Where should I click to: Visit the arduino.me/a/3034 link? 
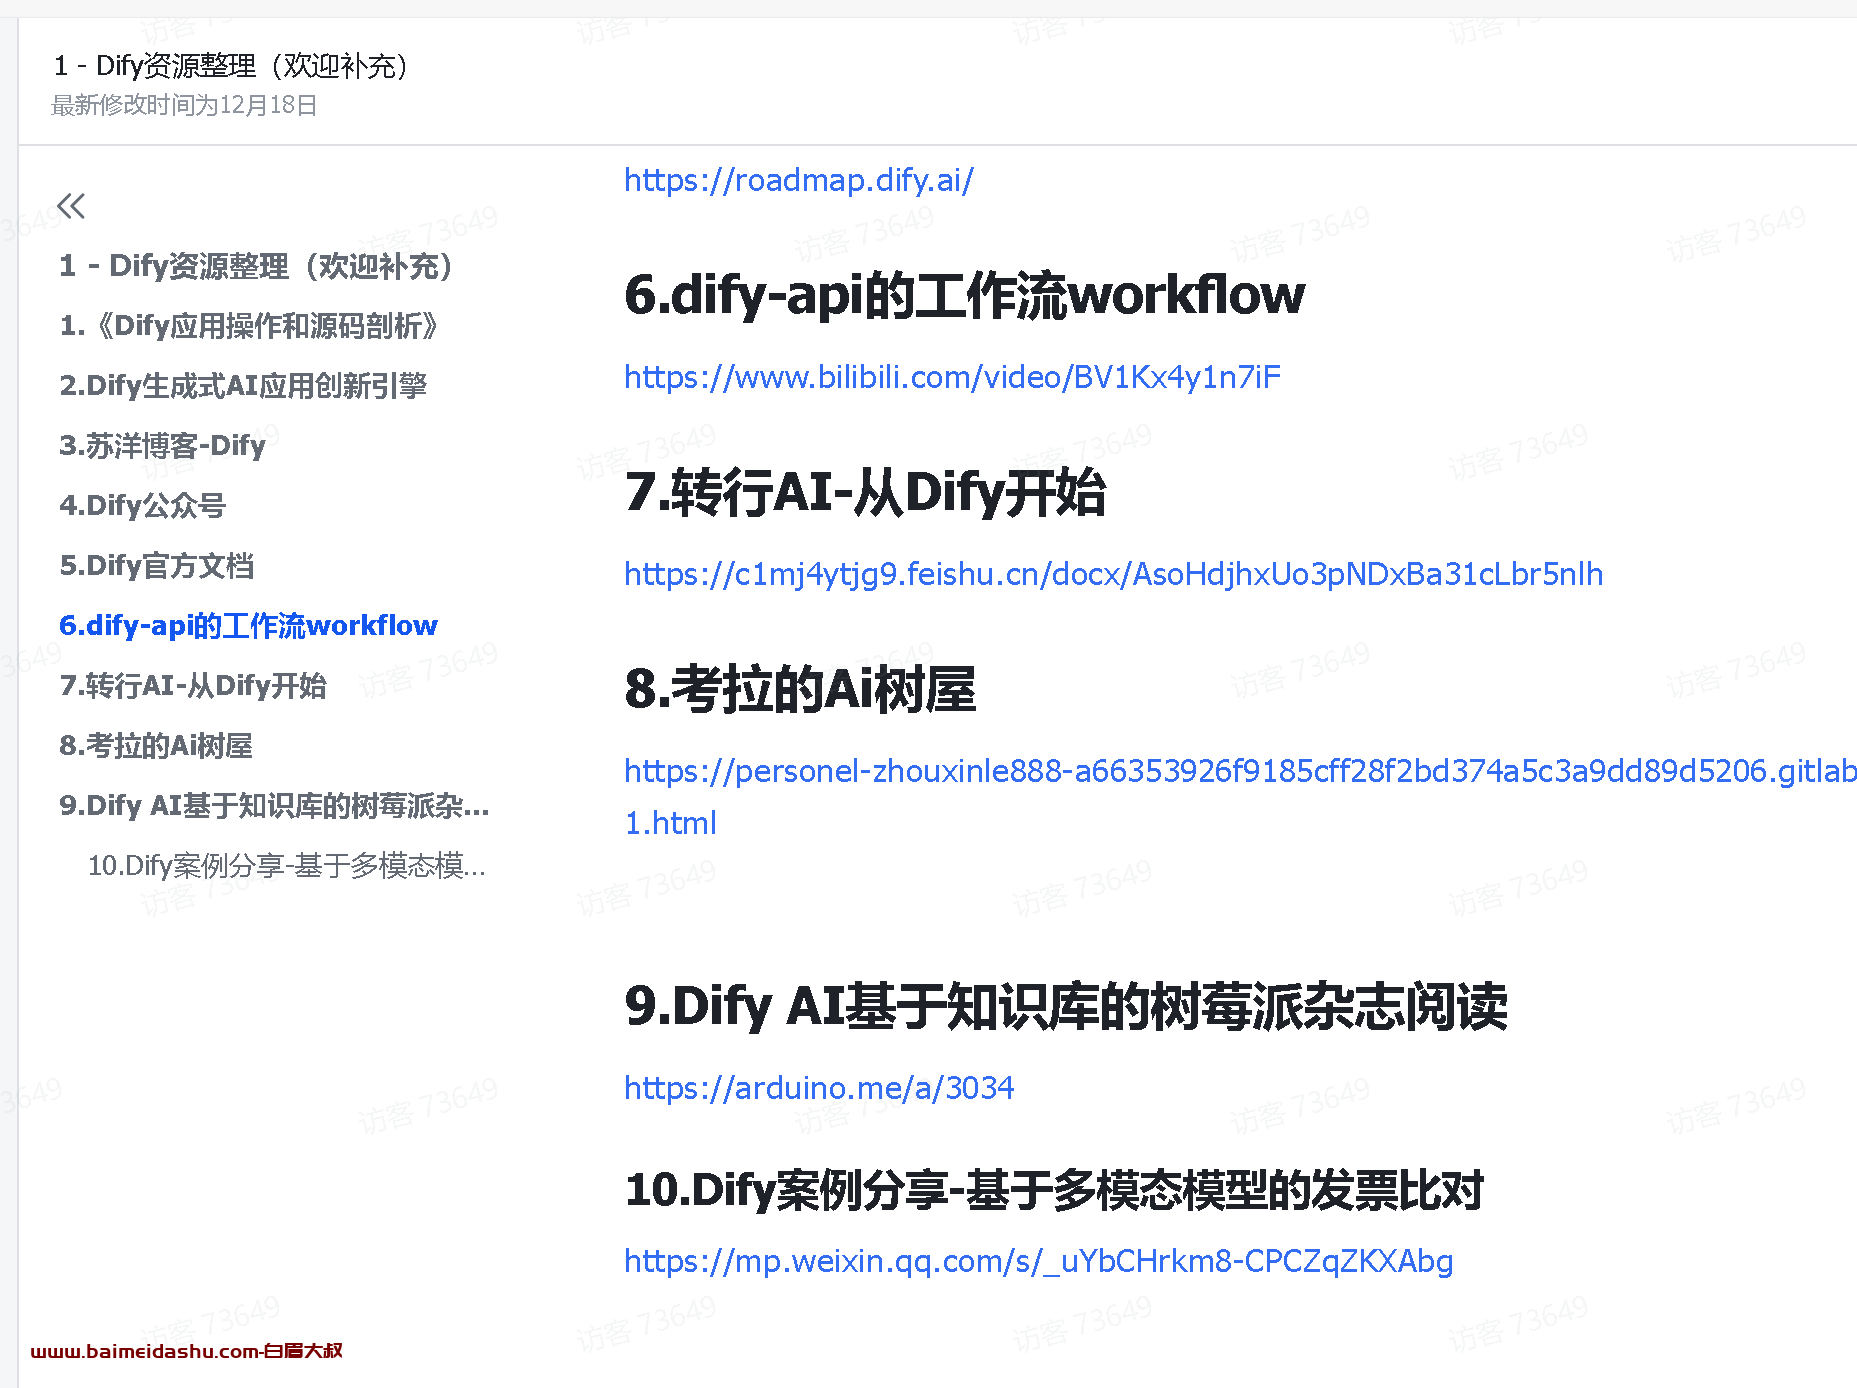pyautogui.click(x=819, y=1088)
